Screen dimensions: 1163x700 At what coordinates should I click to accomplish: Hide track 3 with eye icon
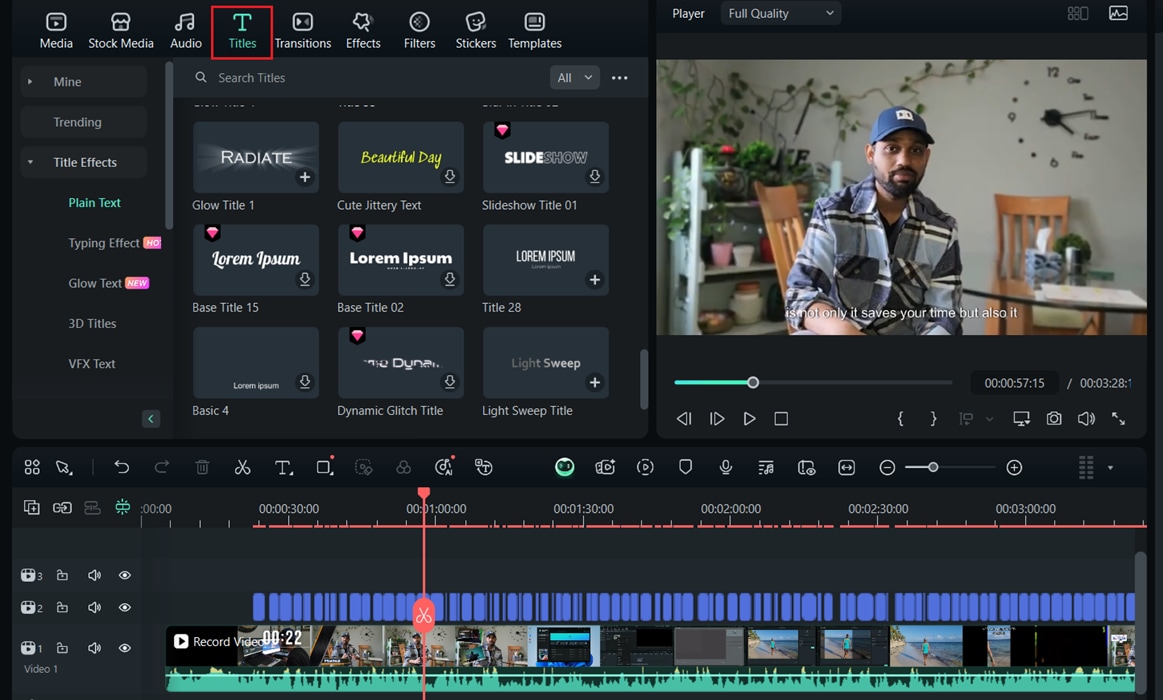click(125, 575)
